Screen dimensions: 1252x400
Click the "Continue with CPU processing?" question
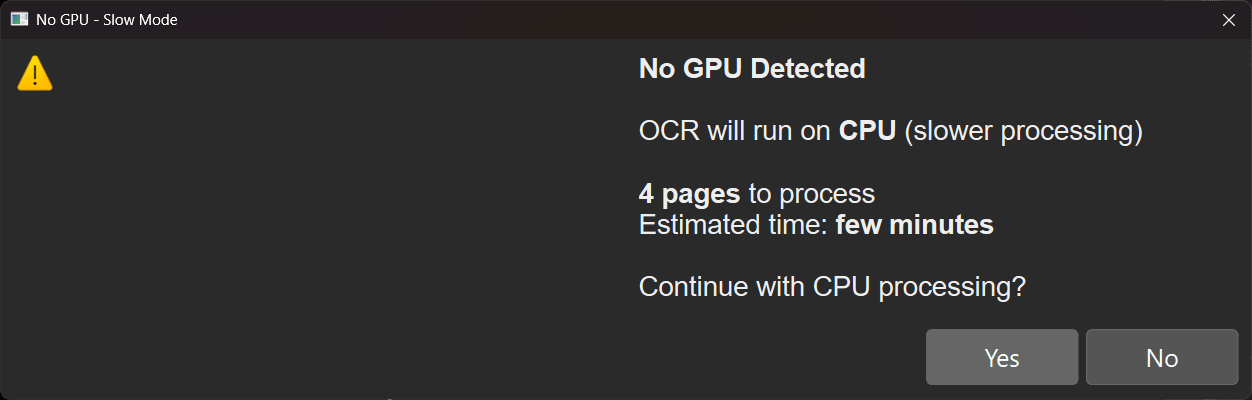[x=832, y=287]
